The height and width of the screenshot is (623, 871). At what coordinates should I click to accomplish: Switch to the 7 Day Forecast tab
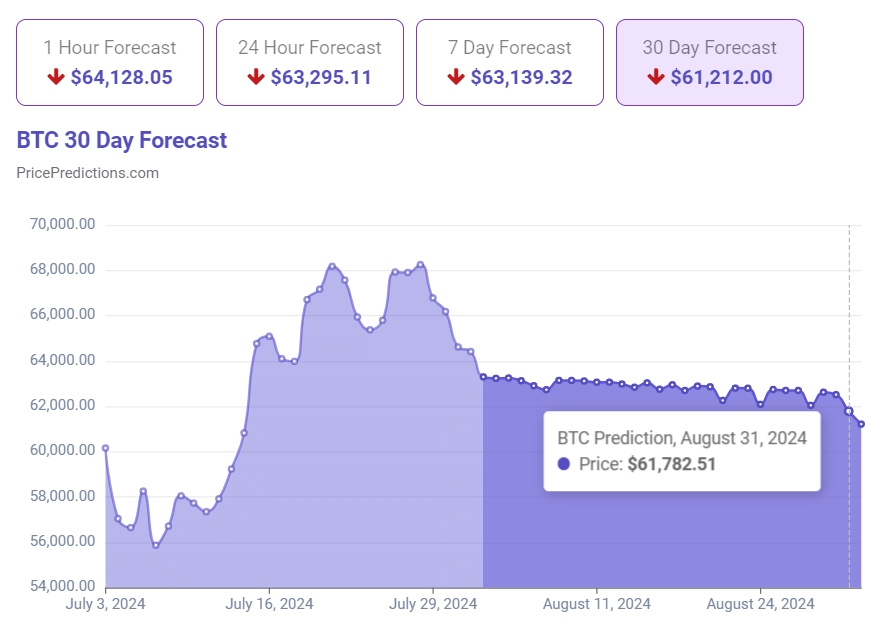click(x=510, y=62)
